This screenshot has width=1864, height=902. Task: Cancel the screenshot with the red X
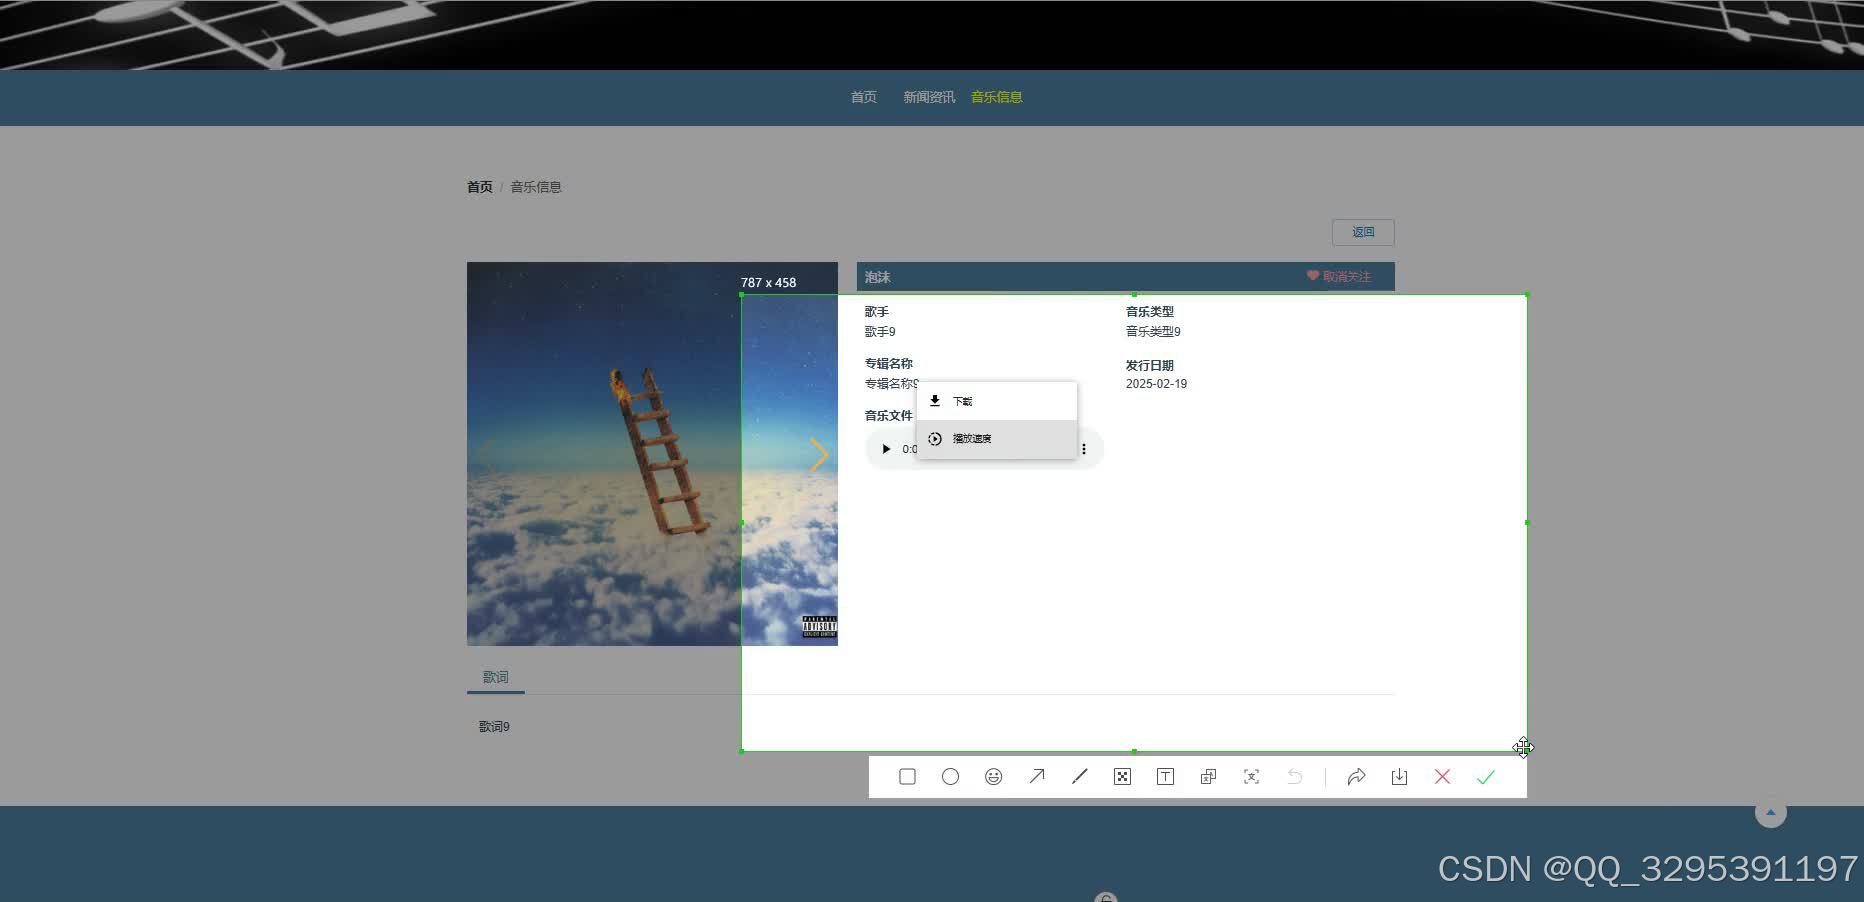(x=1442, y=777)
